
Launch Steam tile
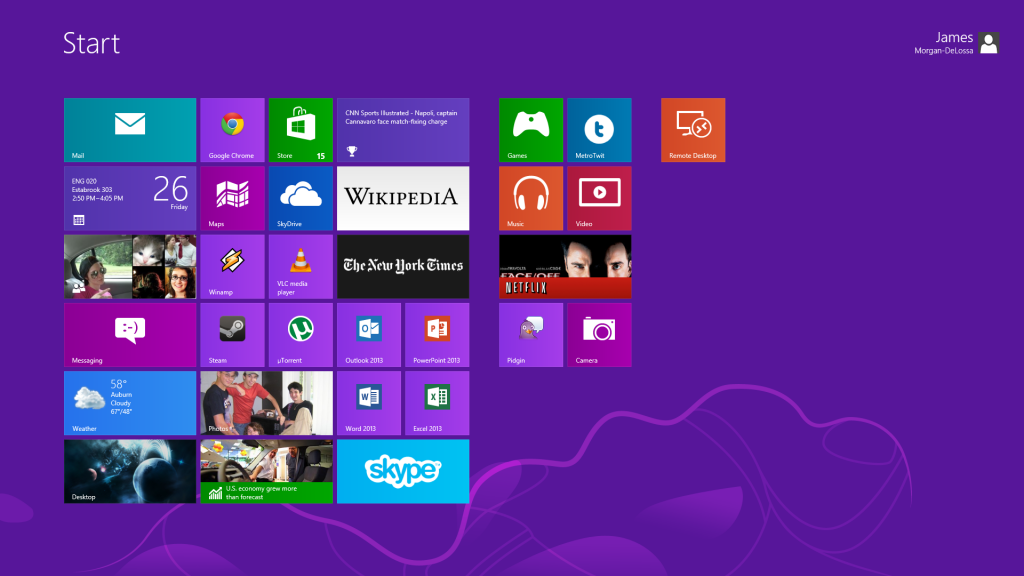(232, 335)
